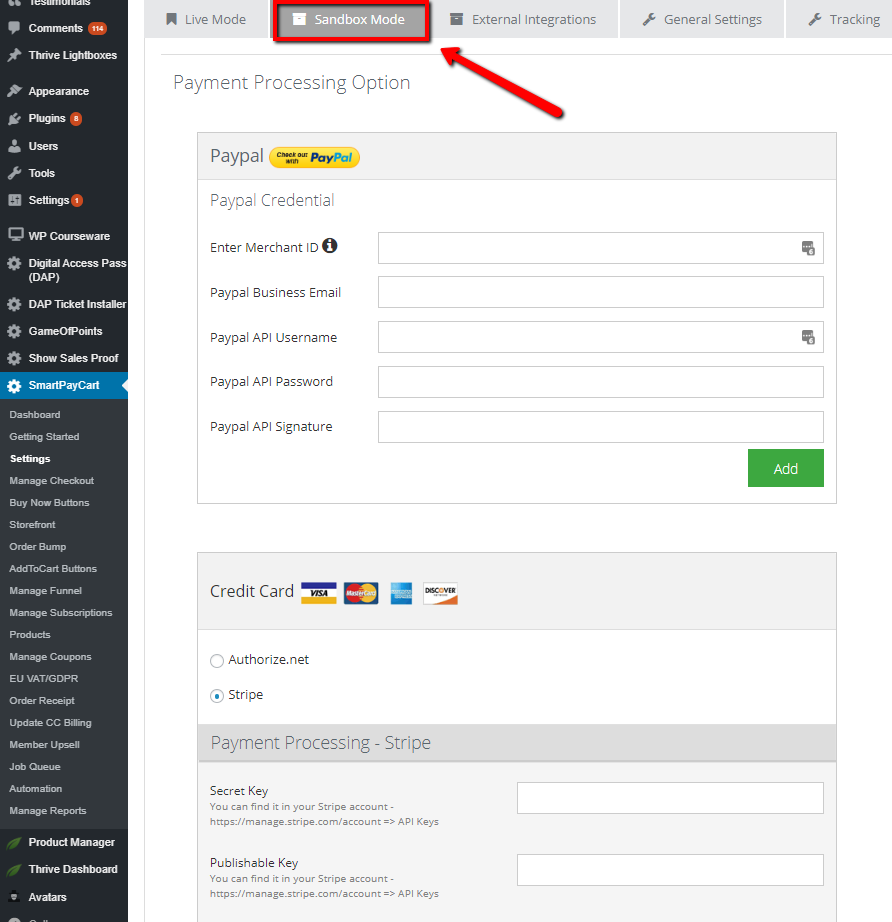Open EU VAT/GDPR sidebar link
This screenshot has width=892, height=922.
(x=44, y=679)
